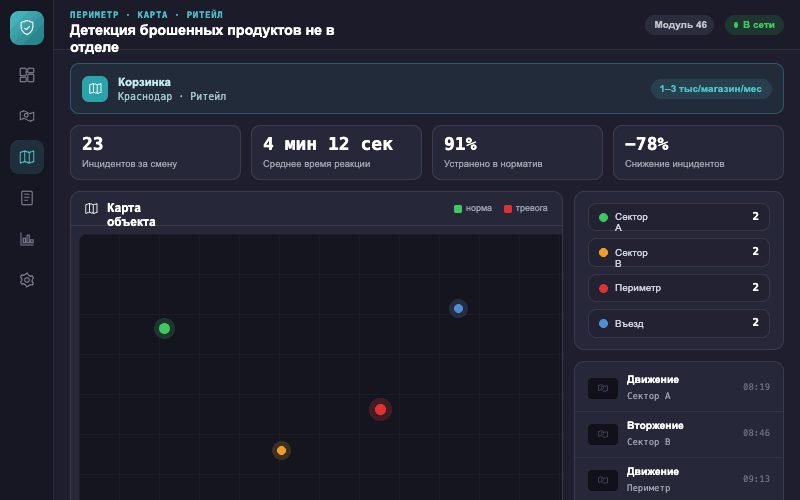Click the Модуль 46 badge
This screenshot has width=800, height=500.
click(680, 25)
